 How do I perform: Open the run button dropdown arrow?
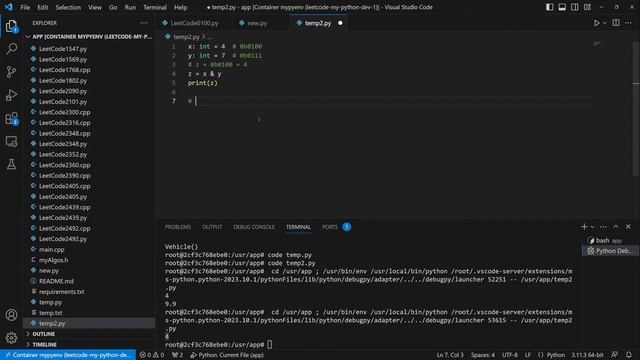point(605,23)
